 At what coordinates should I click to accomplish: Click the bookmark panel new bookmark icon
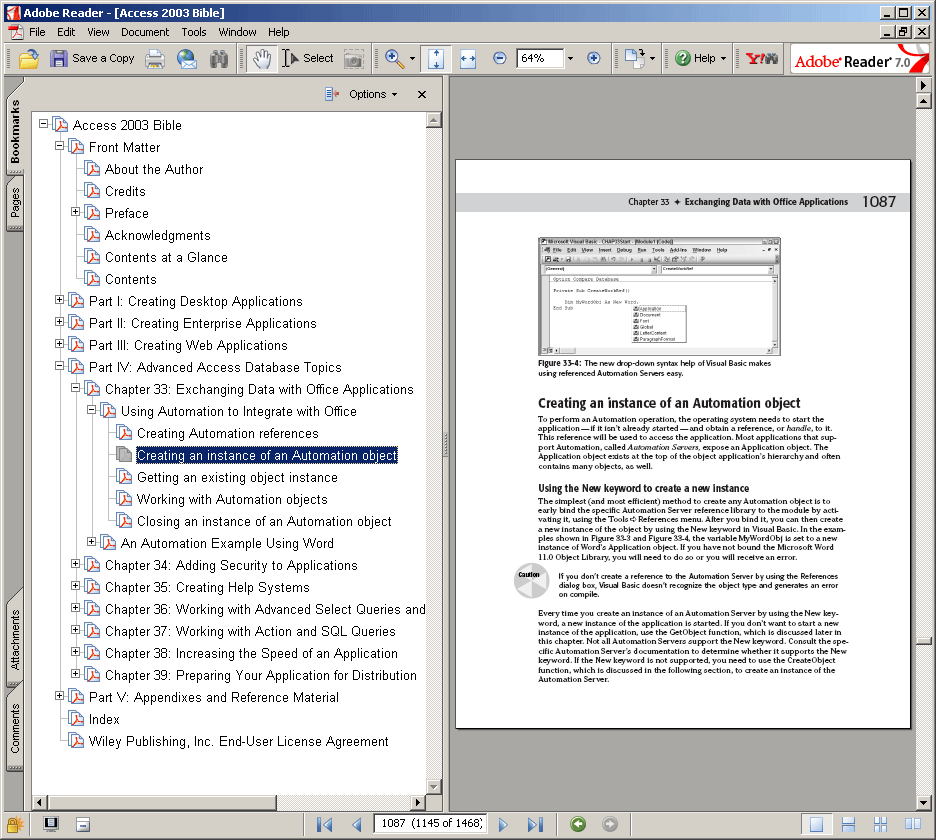[332, 94]
